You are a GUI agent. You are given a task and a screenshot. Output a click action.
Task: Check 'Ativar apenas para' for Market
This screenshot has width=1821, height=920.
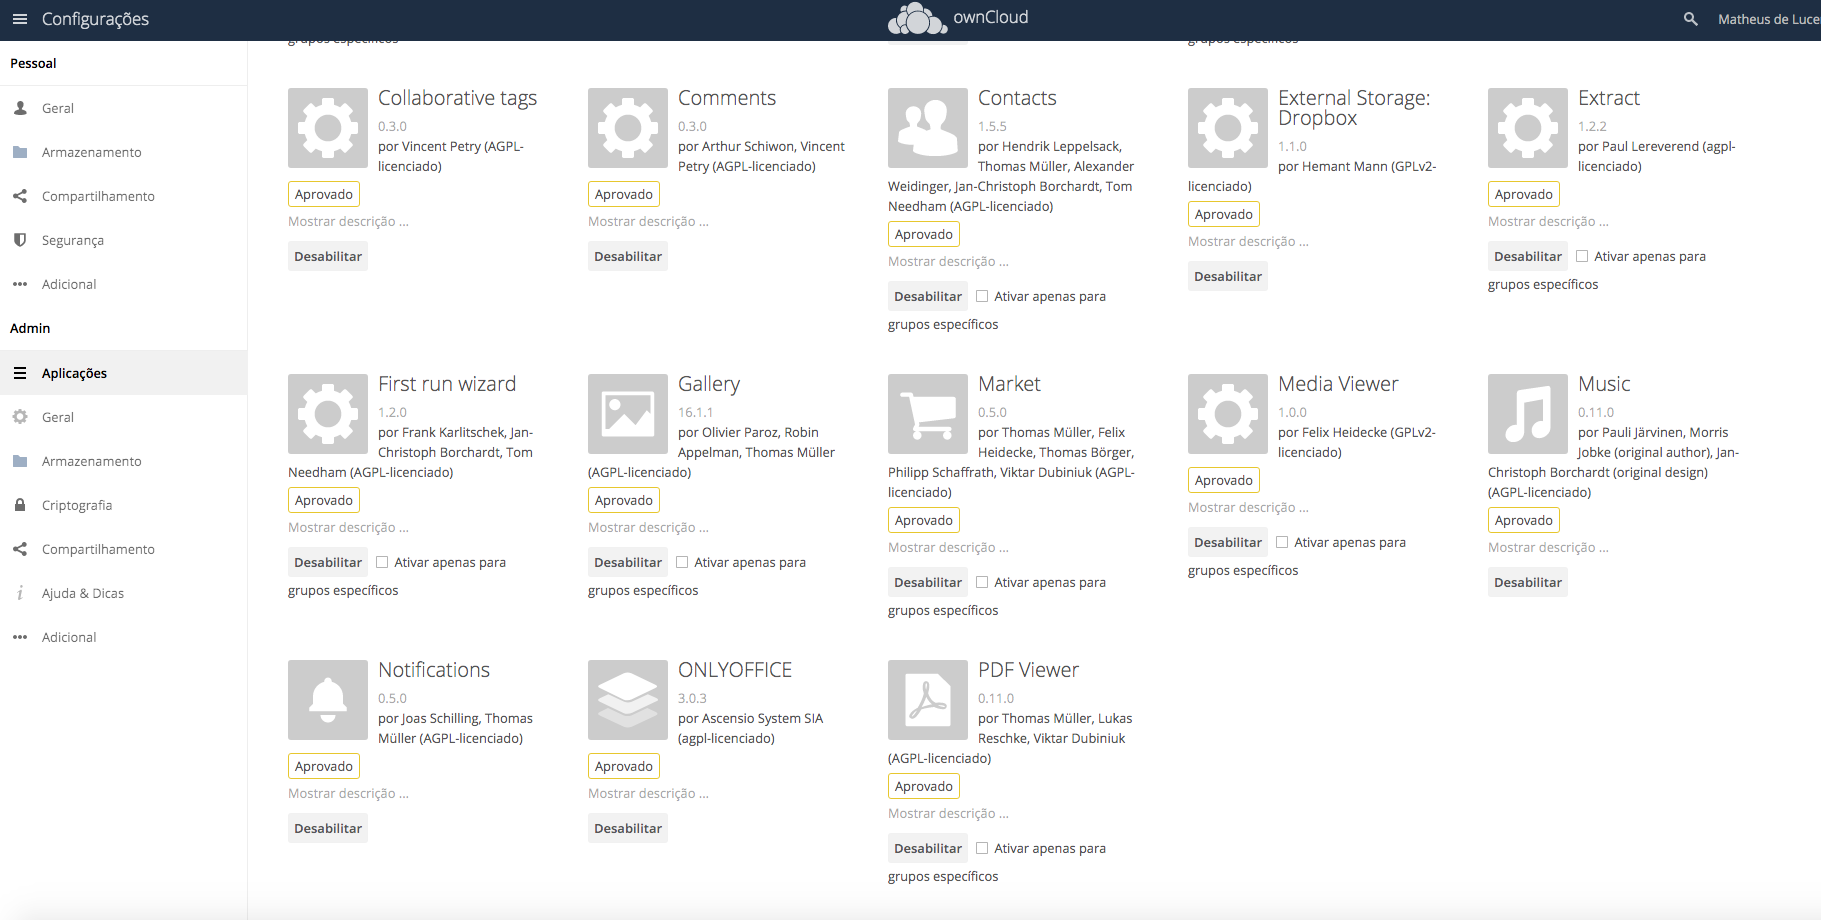coord(982,582)
